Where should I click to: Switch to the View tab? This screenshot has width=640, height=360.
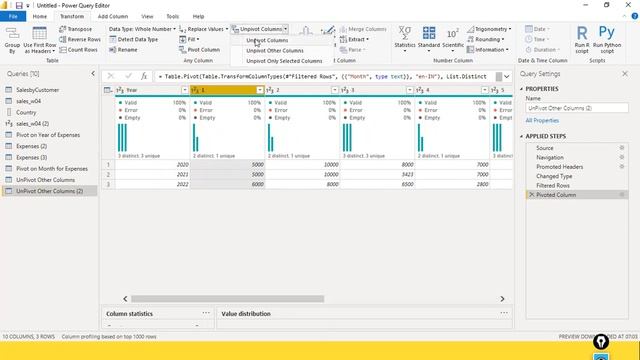tap(147, 16)
